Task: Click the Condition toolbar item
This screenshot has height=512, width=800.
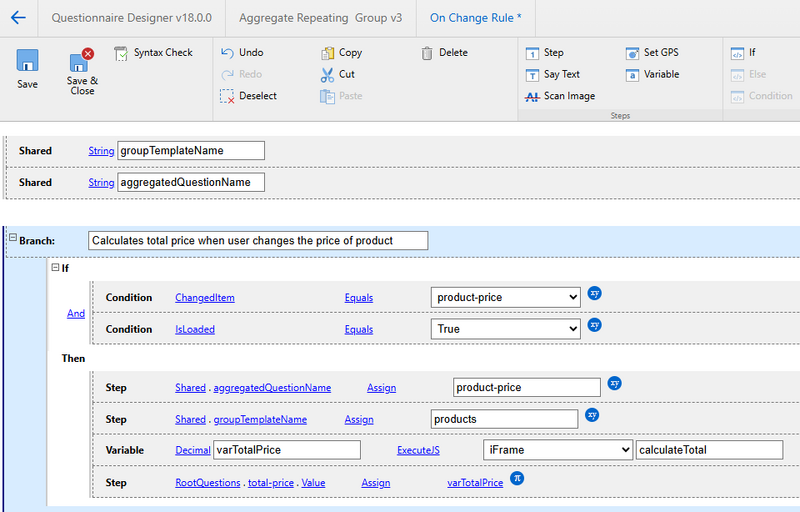Action: coord(762,96)
